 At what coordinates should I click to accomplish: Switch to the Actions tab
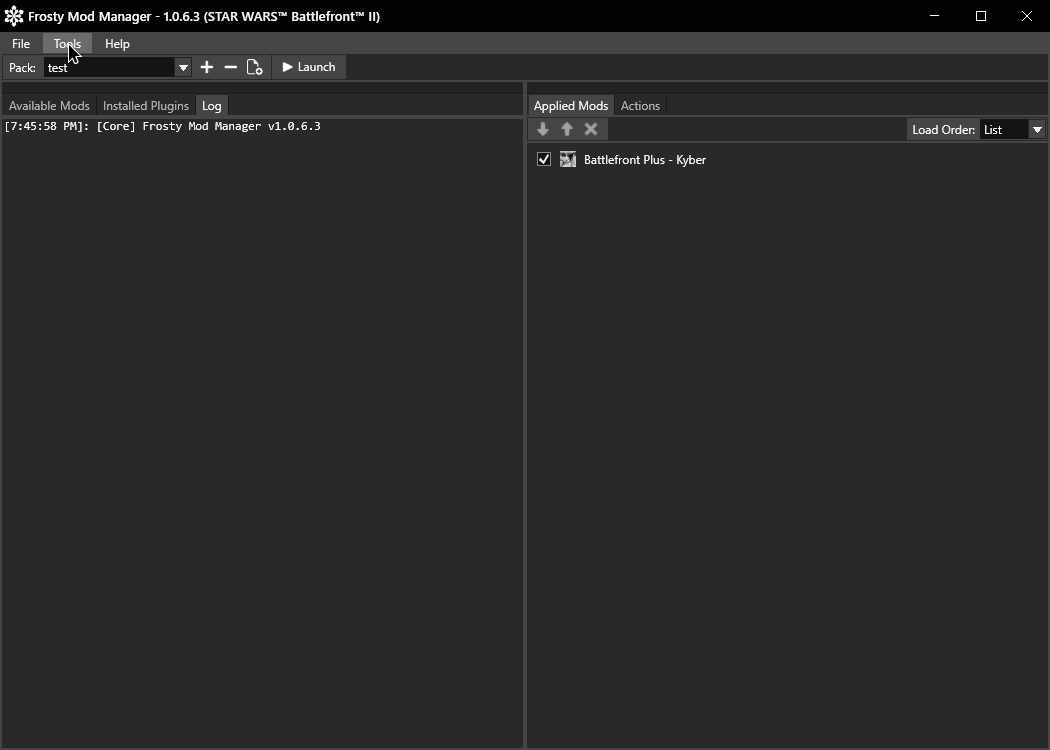click(640, 106)
